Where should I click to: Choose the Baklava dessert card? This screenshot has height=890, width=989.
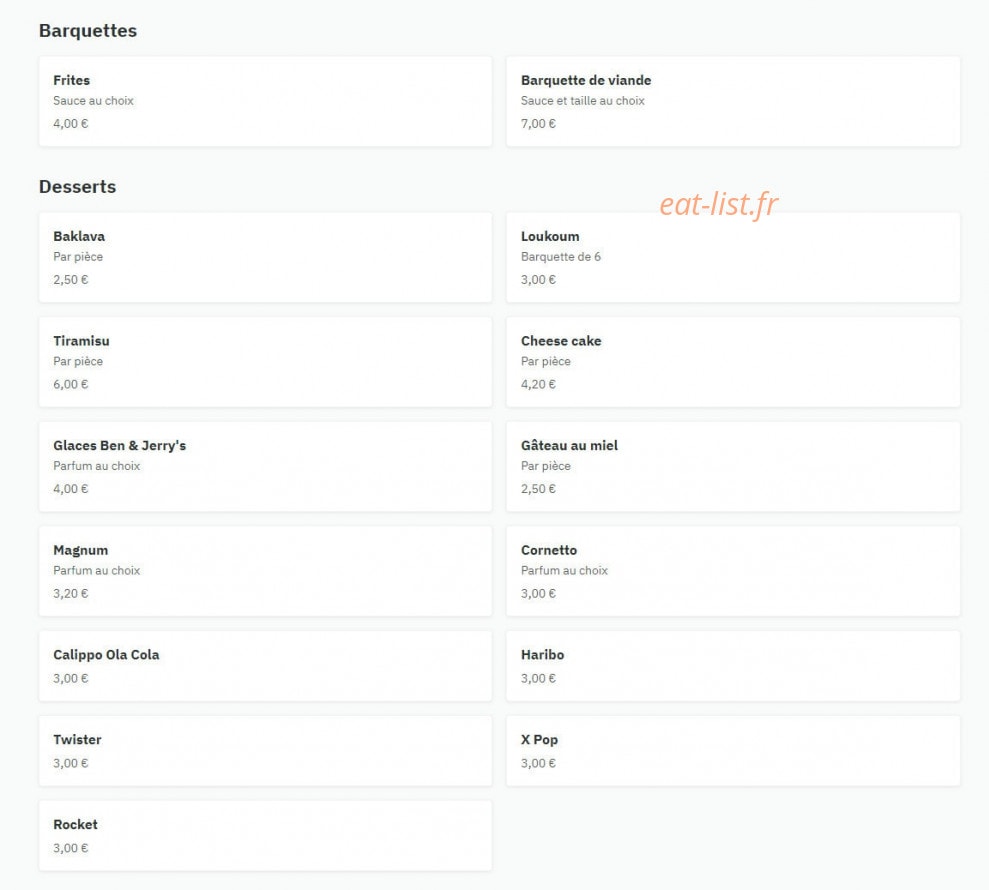coord(265,257)
